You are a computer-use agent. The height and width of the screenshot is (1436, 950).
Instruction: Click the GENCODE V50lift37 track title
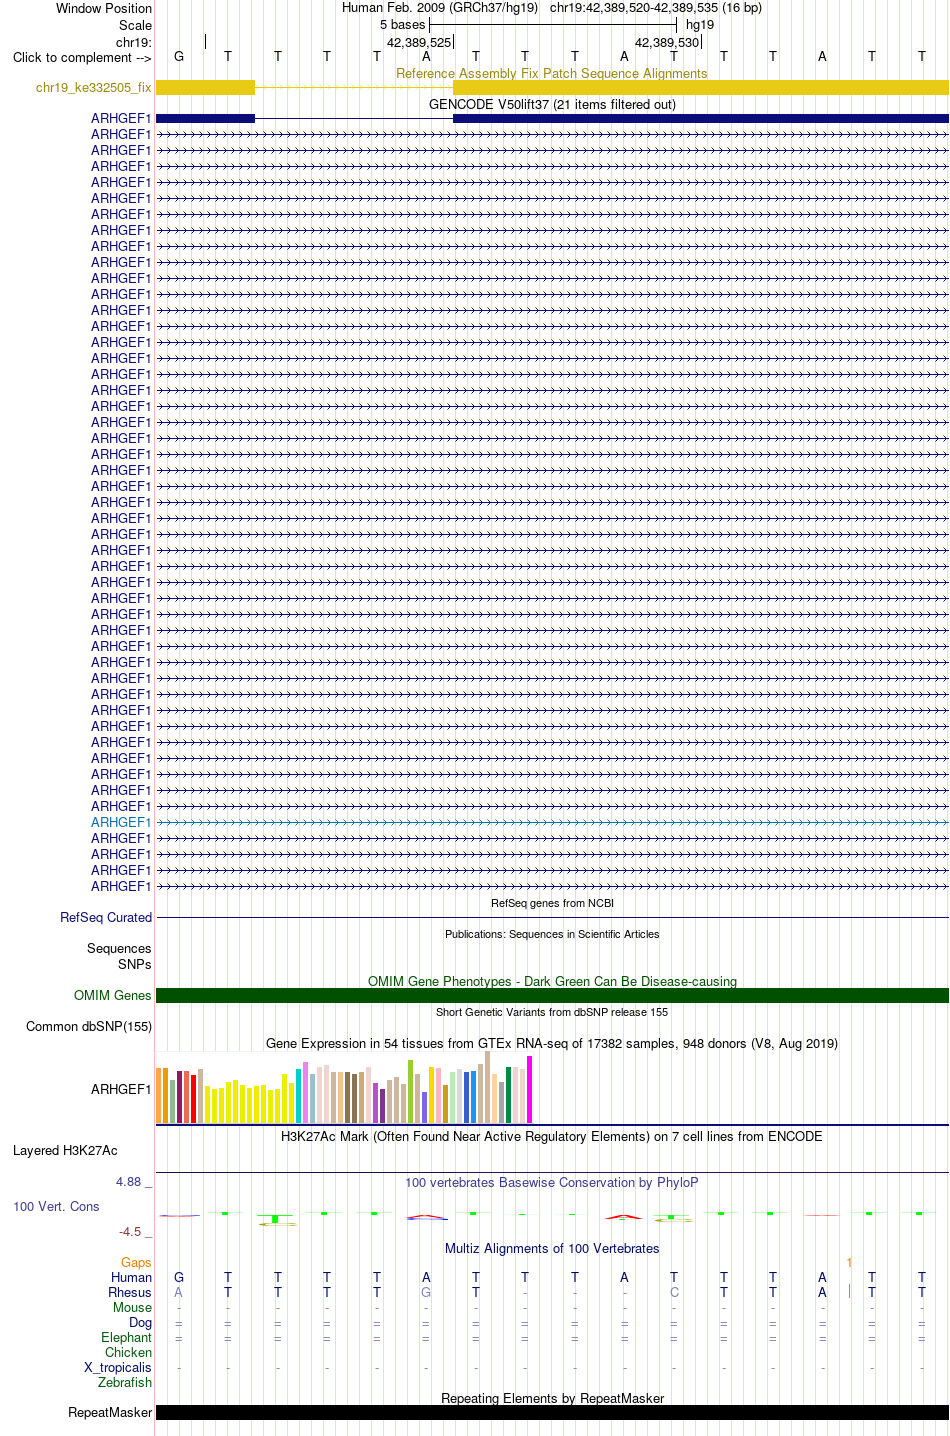point(552,104)
